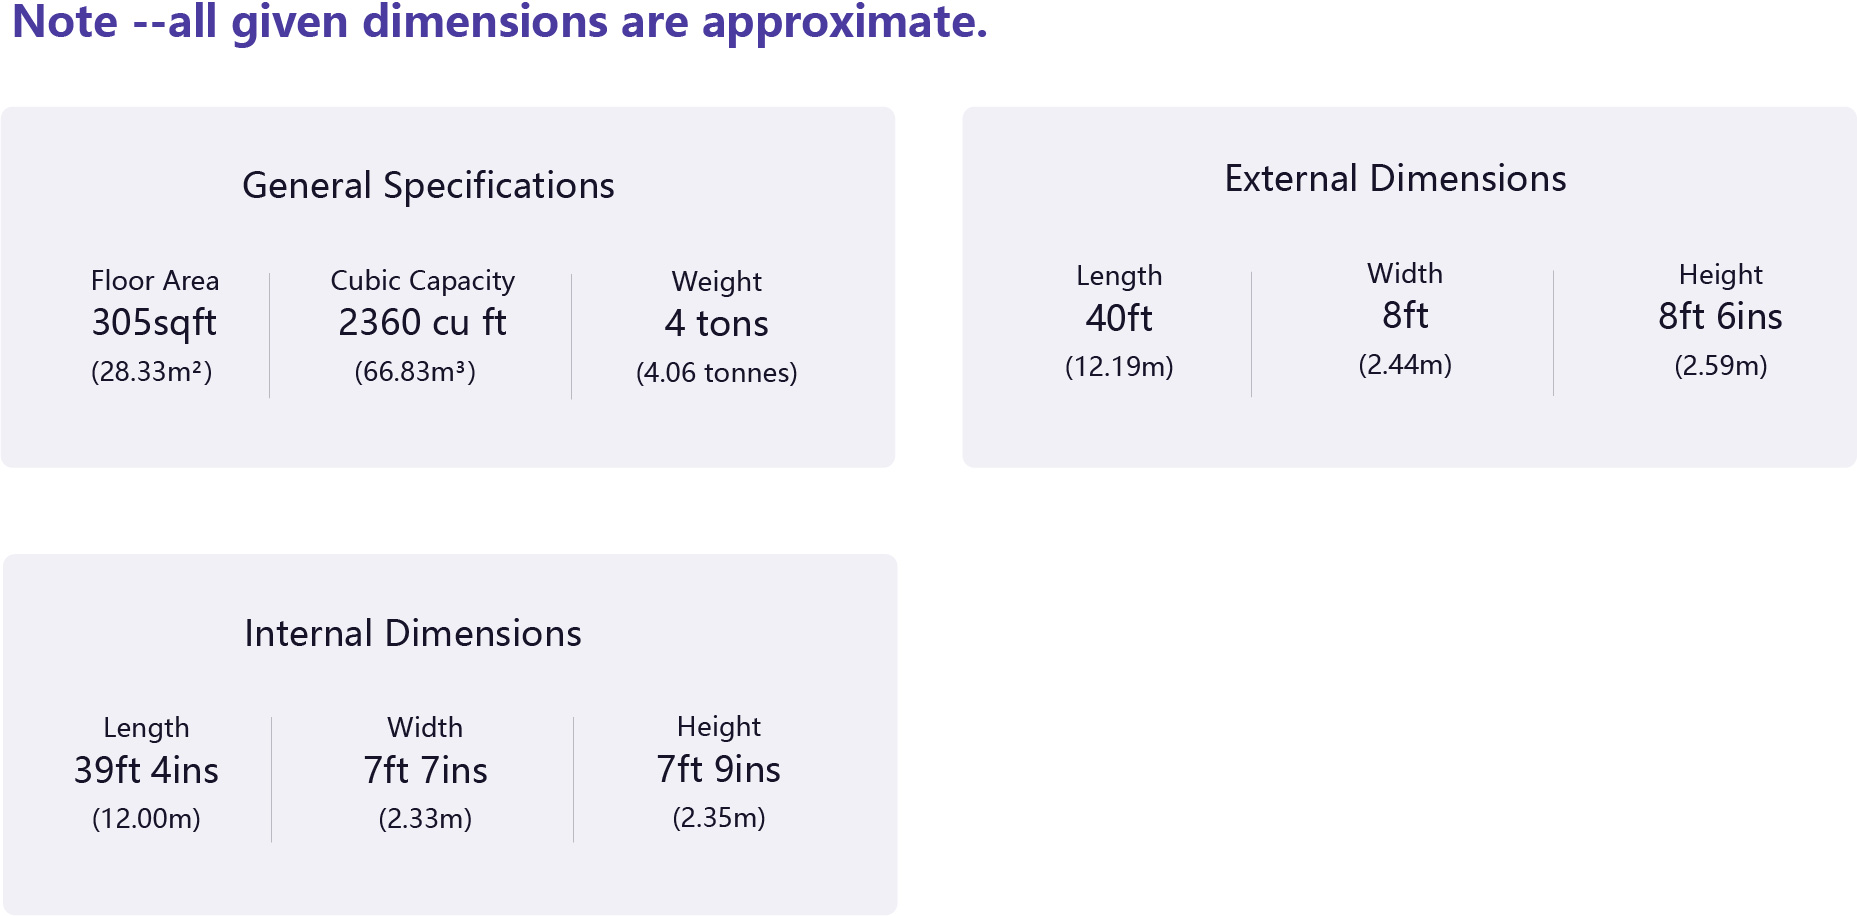The height and width of the screenshot is (916, 1857).
Task: Select the 12.19m external length conversion
Action: [x=1119, y=367]
